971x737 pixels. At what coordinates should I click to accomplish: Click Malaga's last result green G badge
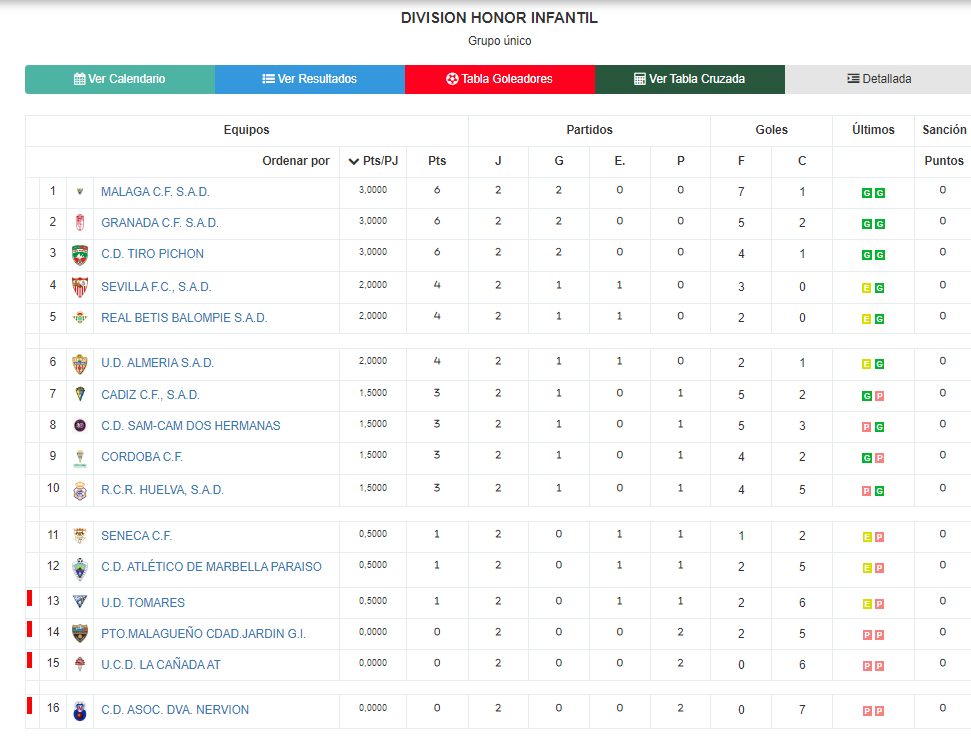coord(879,193)
